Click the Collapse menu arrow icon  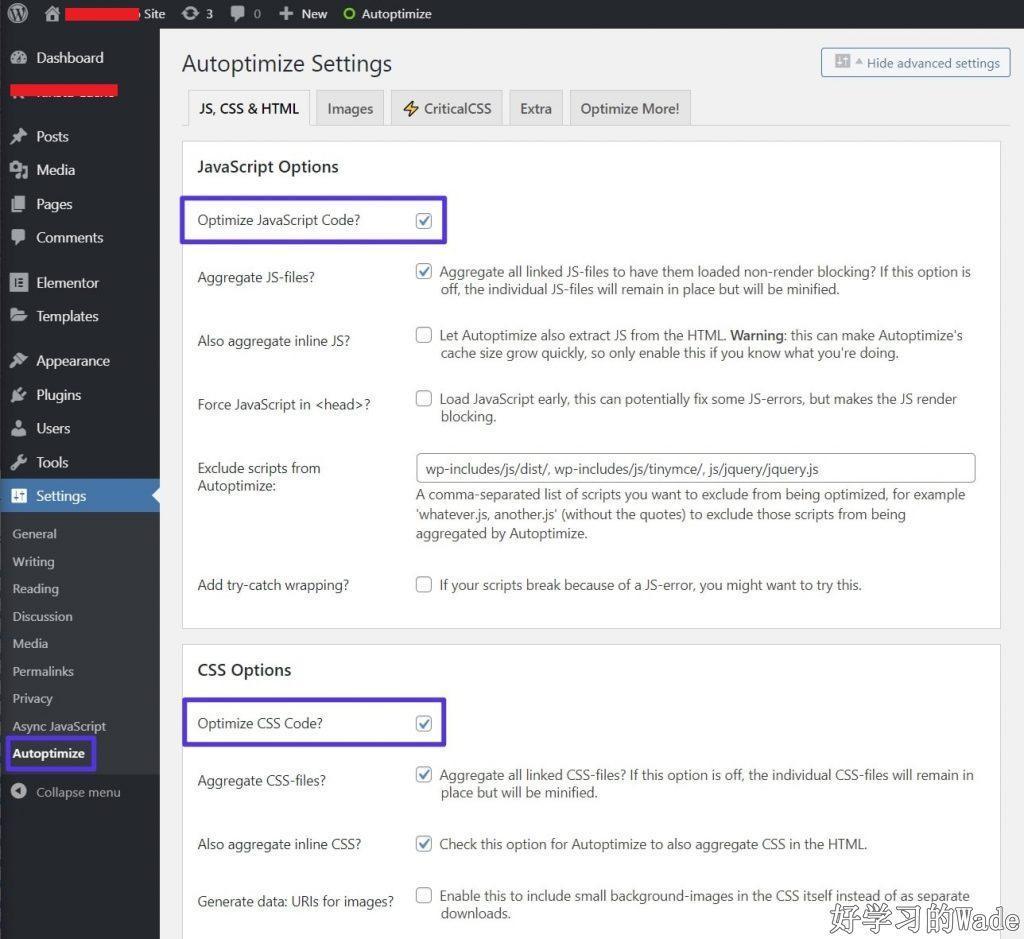19,791
